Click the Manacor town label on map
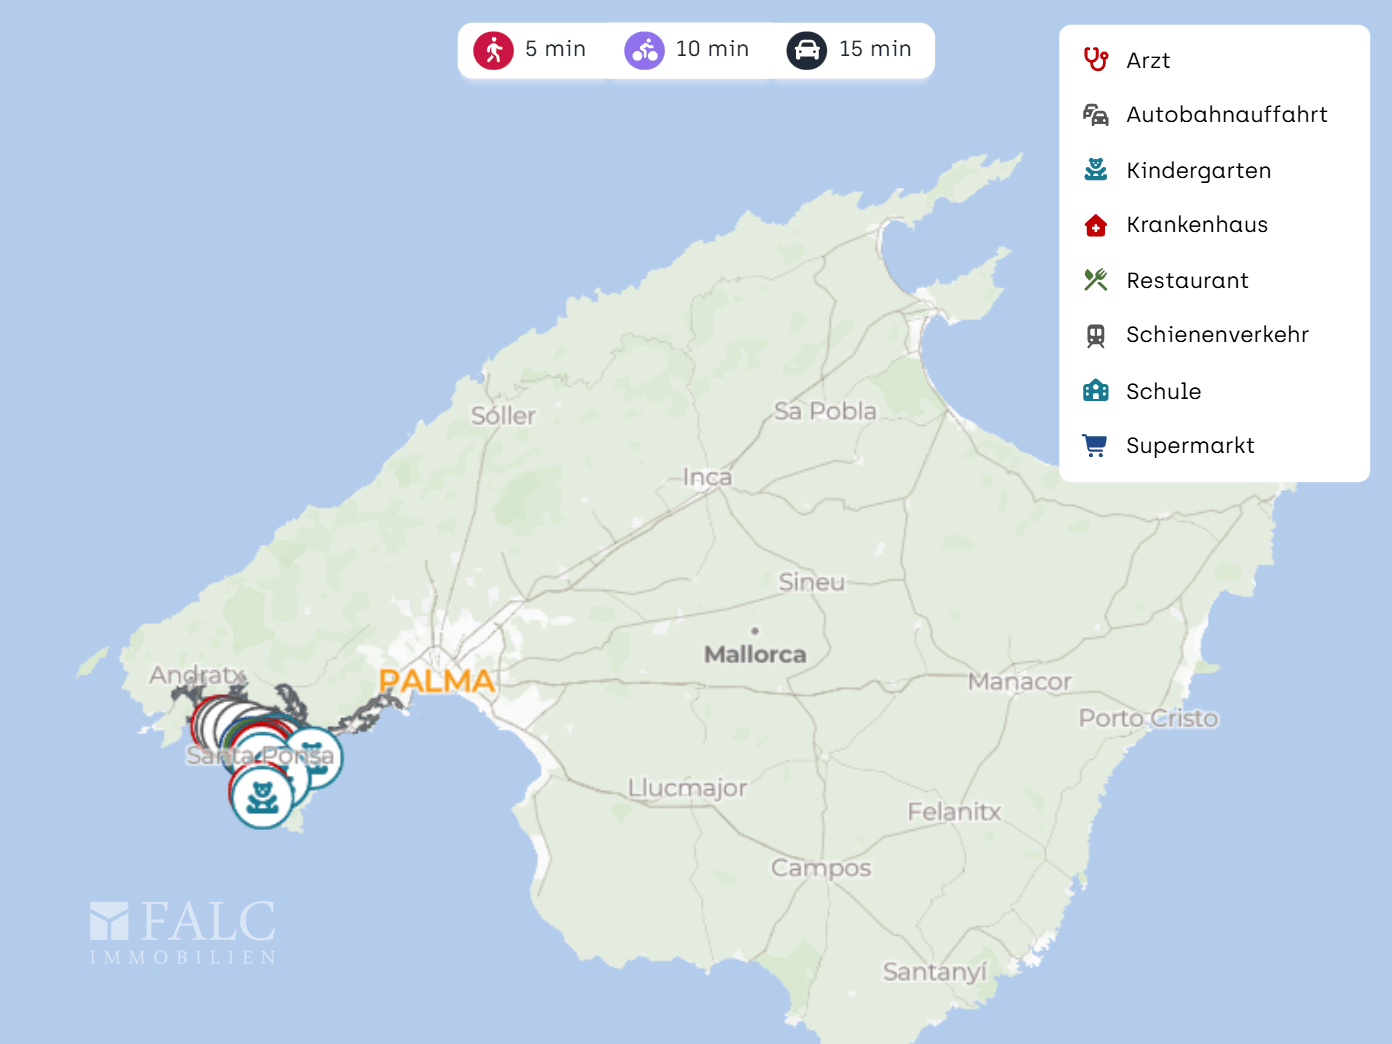The image size is (1392, 1044). coord(1019,682)
